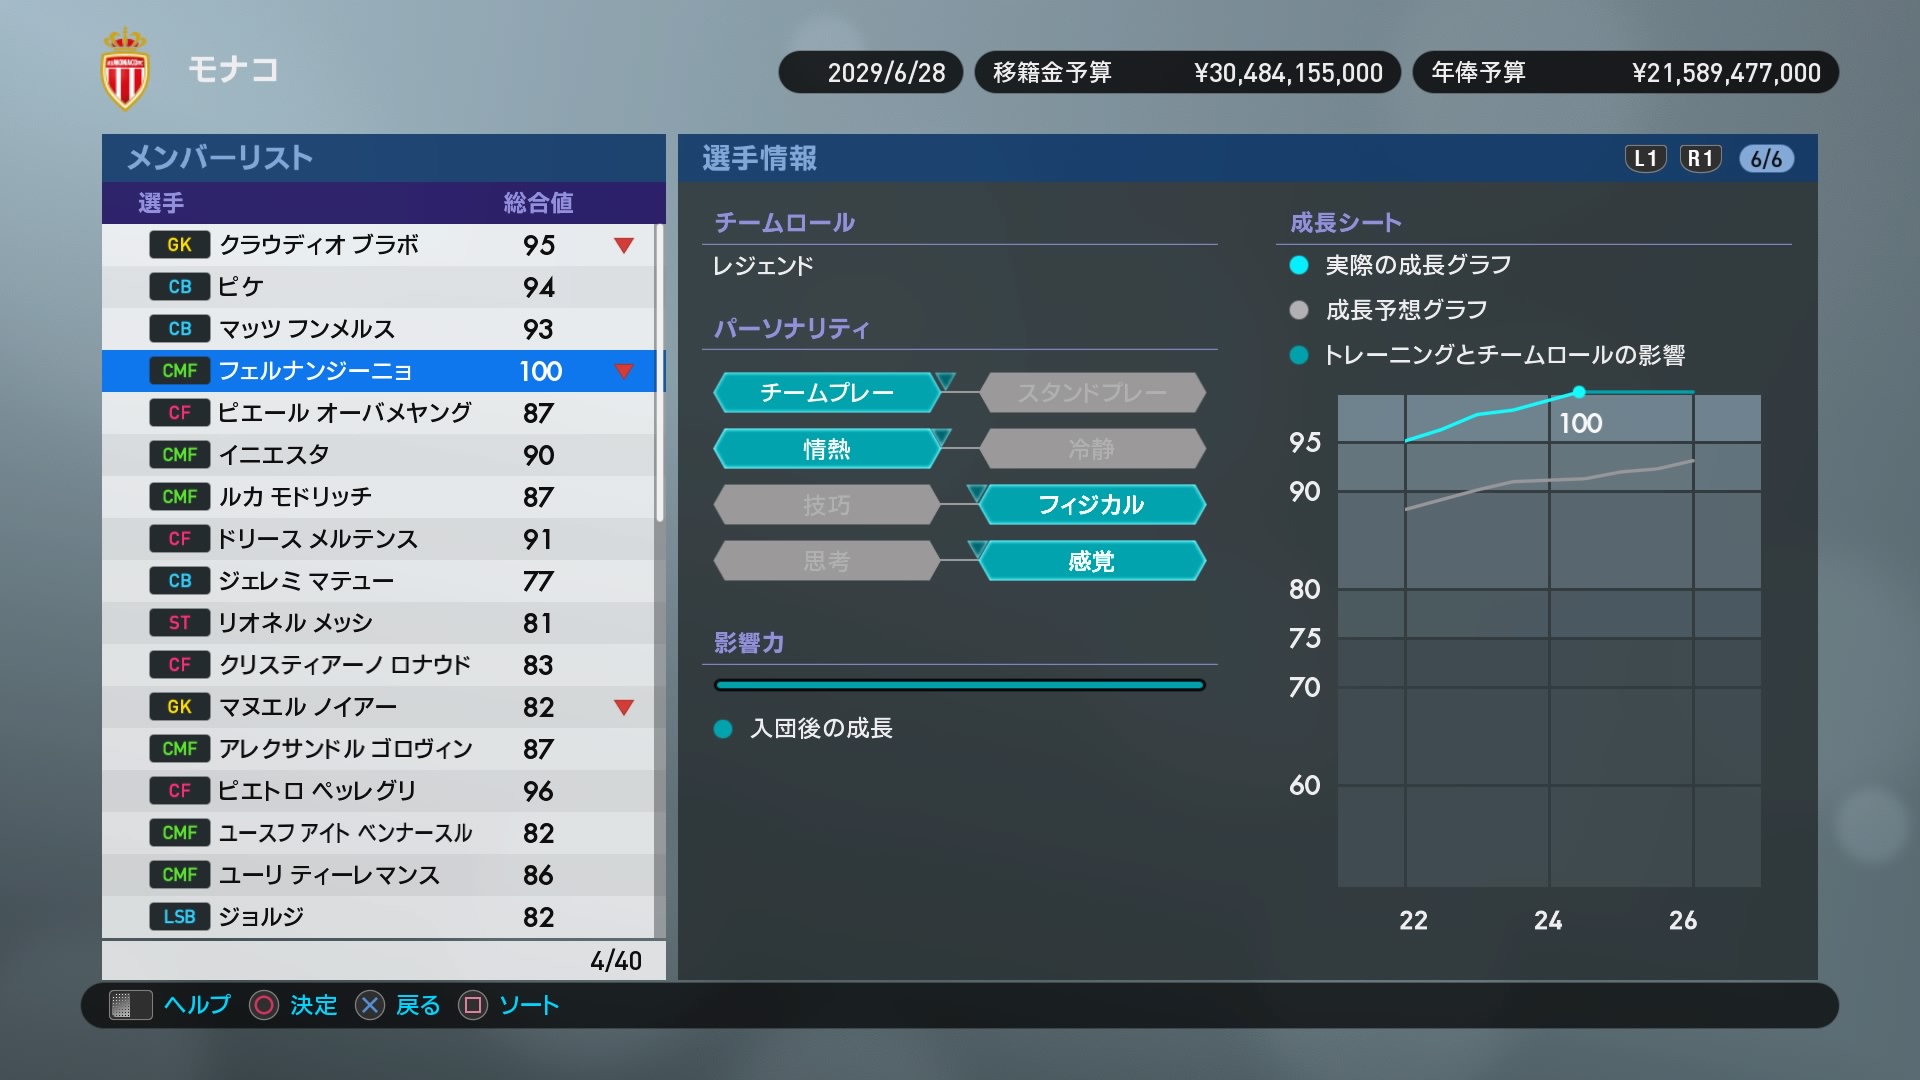The height and width of the screenshot is (1080, 1920).
Task: Click the touchpad ヘルプ help icon
Action: click(130, 1005)
